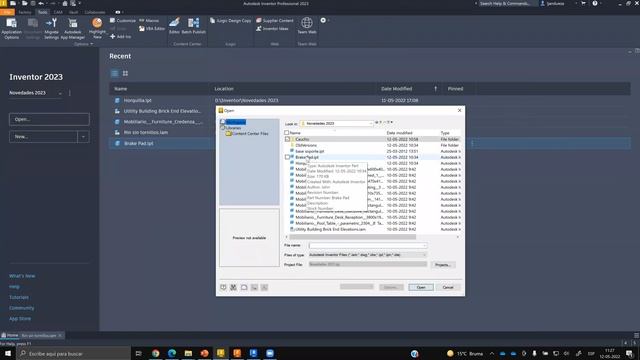
Task: Open the Customize command
Action: point(122,20)
